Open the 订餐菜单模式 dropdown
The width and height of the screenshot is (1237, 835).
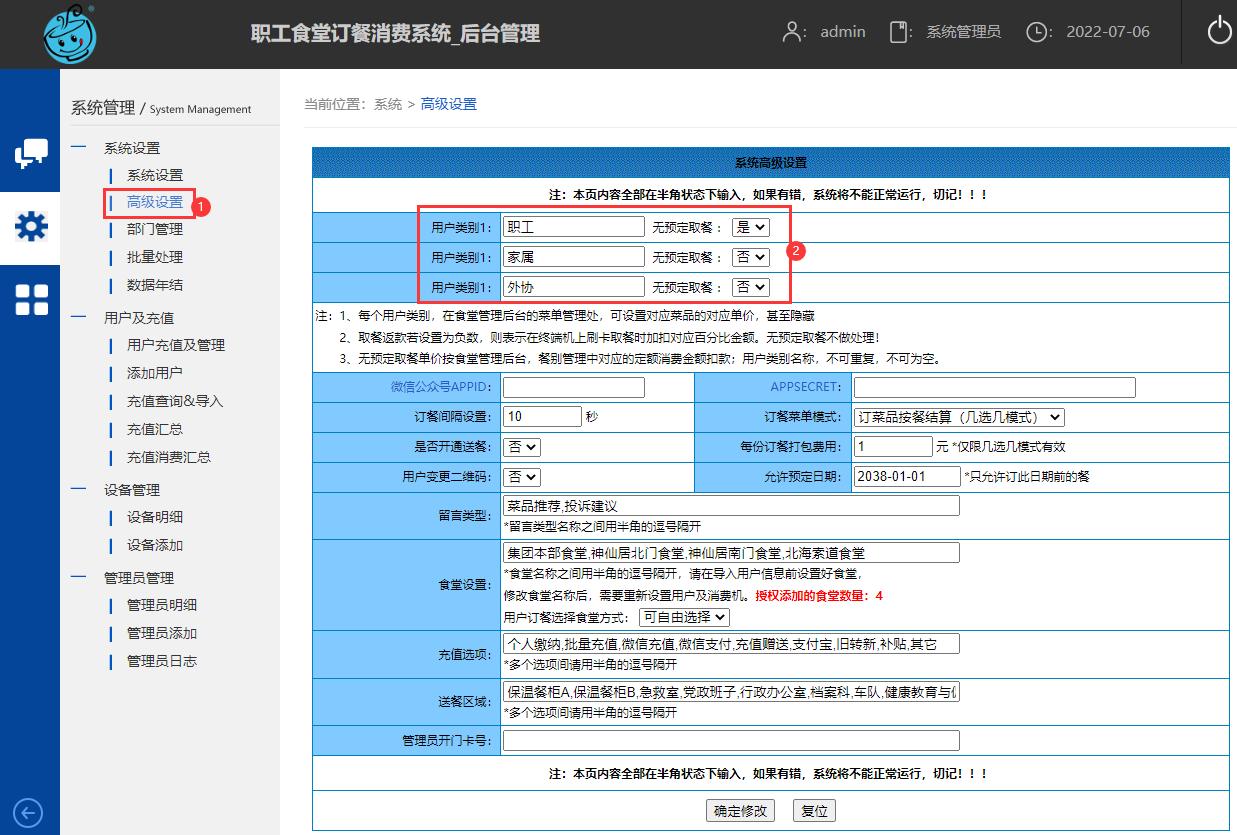pos(960,417)
